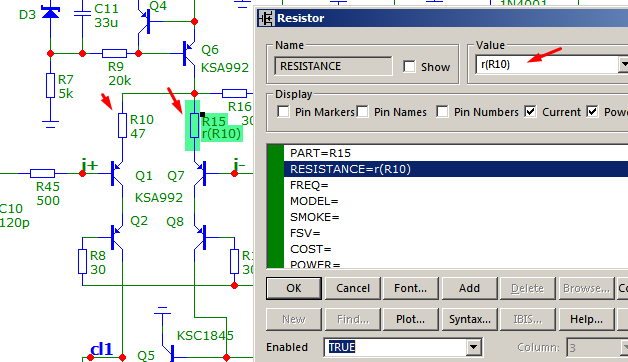
Task: Select resistor R9 symbol in schematic
Action: pos(114,53)
